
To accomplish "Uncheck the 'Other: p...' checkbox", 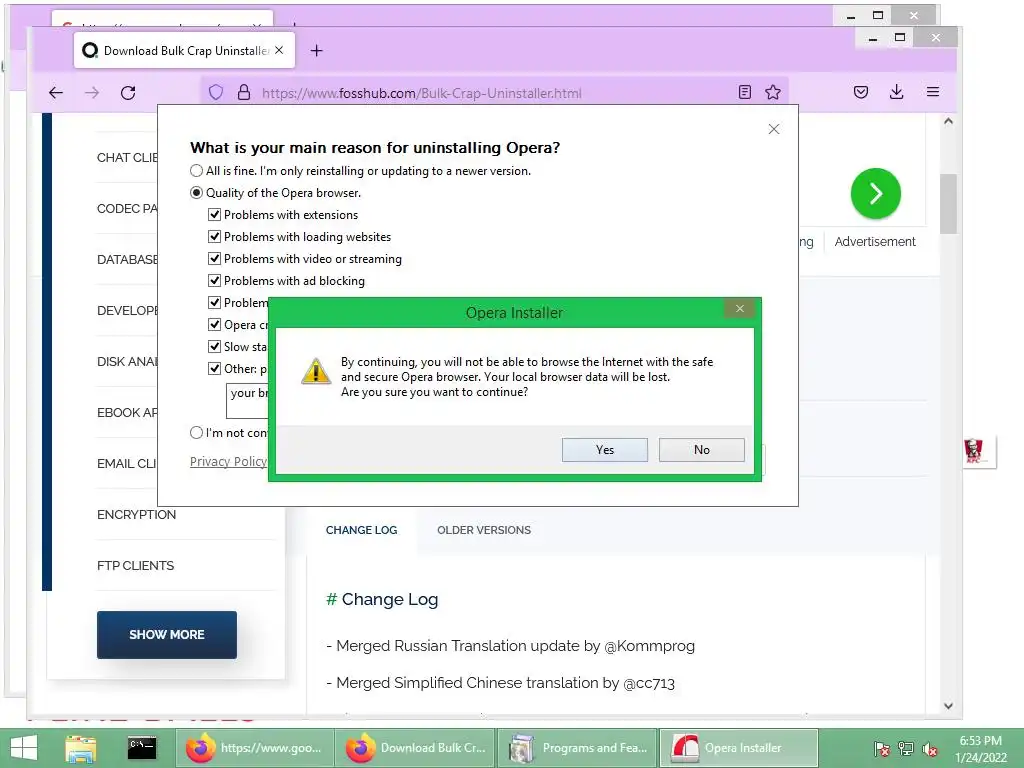I will (x=214, y=368).
